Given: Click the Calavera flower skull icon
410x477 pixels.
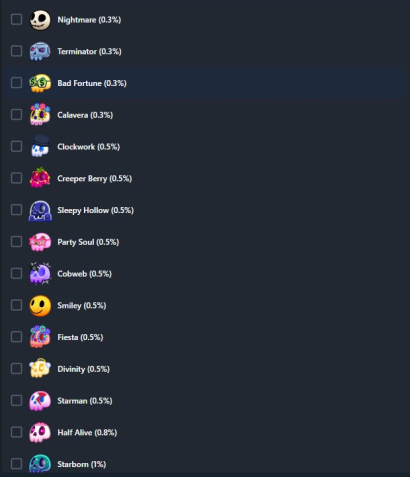Looking at the screenshot, I should pyautogui.click(x=40, y=115).
